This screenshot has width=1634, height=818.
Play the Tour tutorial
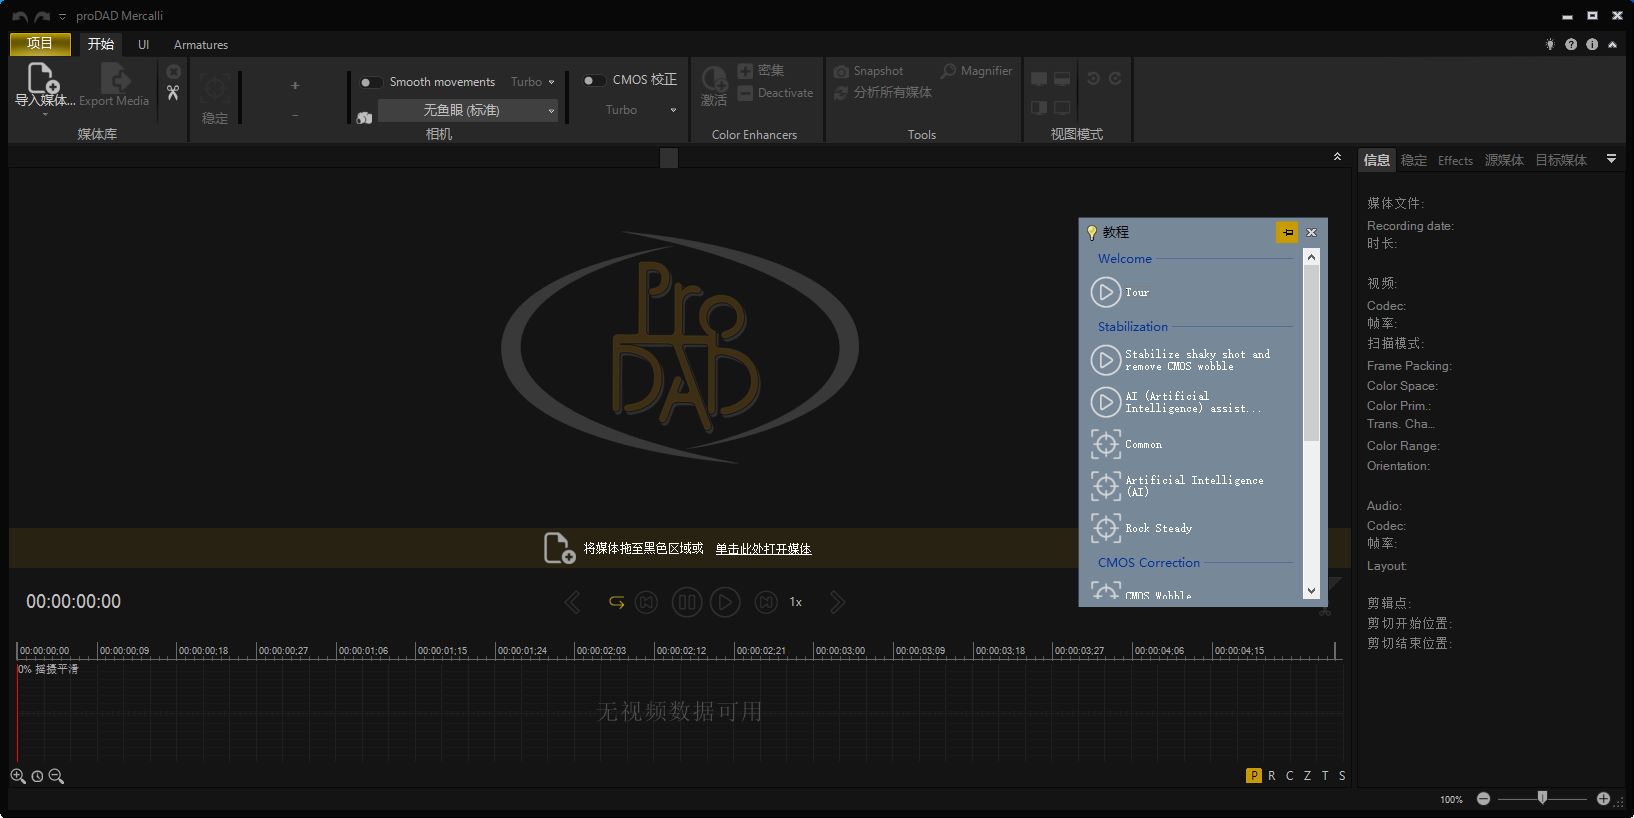pyautogui.click(x=1105, y=292)
